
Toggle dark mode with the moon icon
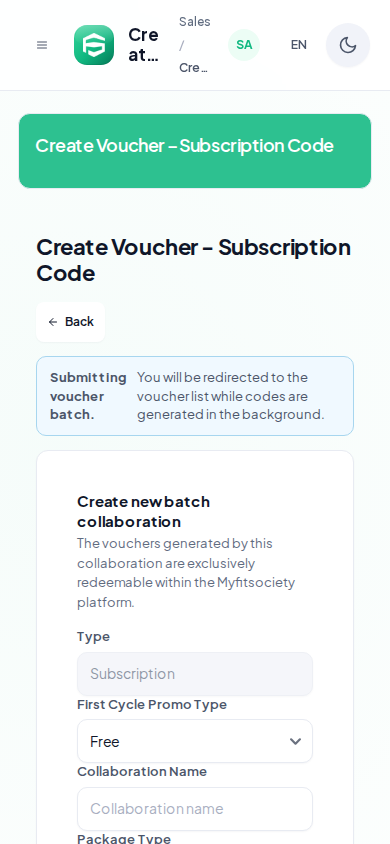[x=348, y=45]
